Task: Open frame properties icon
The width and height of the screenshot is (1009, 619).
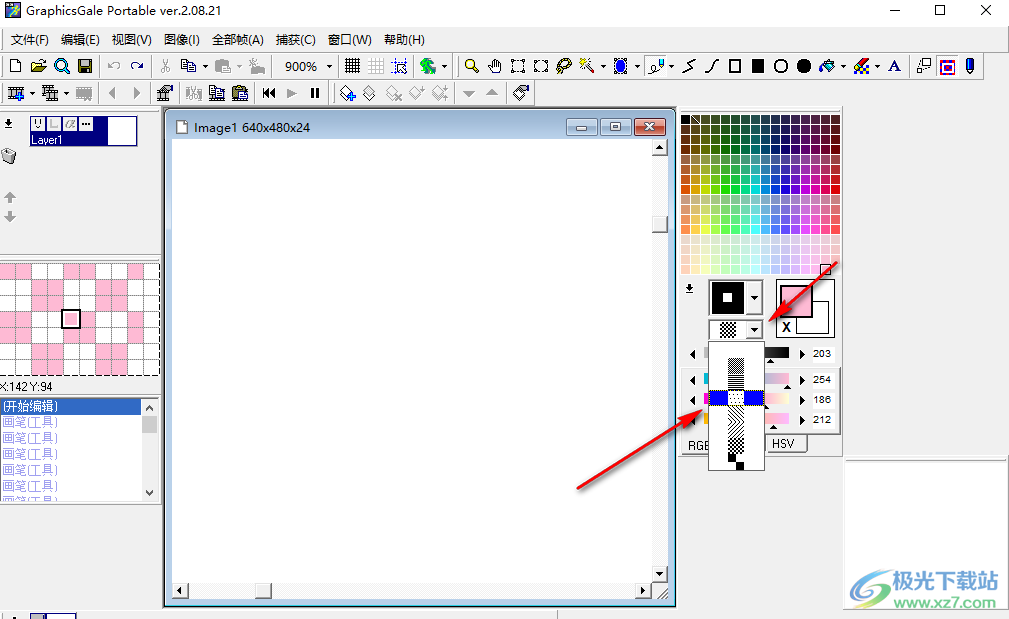Action: pyautogui.click(x=164, y=93)
